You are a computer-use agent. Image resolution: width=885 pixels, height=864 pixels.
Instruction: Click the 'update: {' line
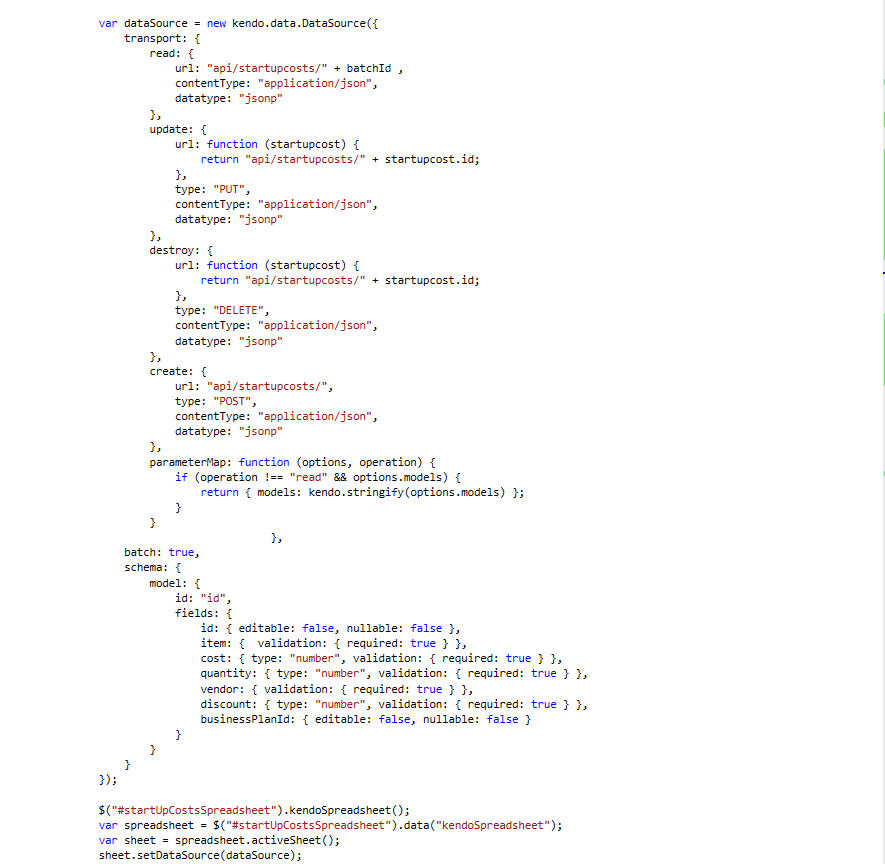tap(178, 129)
